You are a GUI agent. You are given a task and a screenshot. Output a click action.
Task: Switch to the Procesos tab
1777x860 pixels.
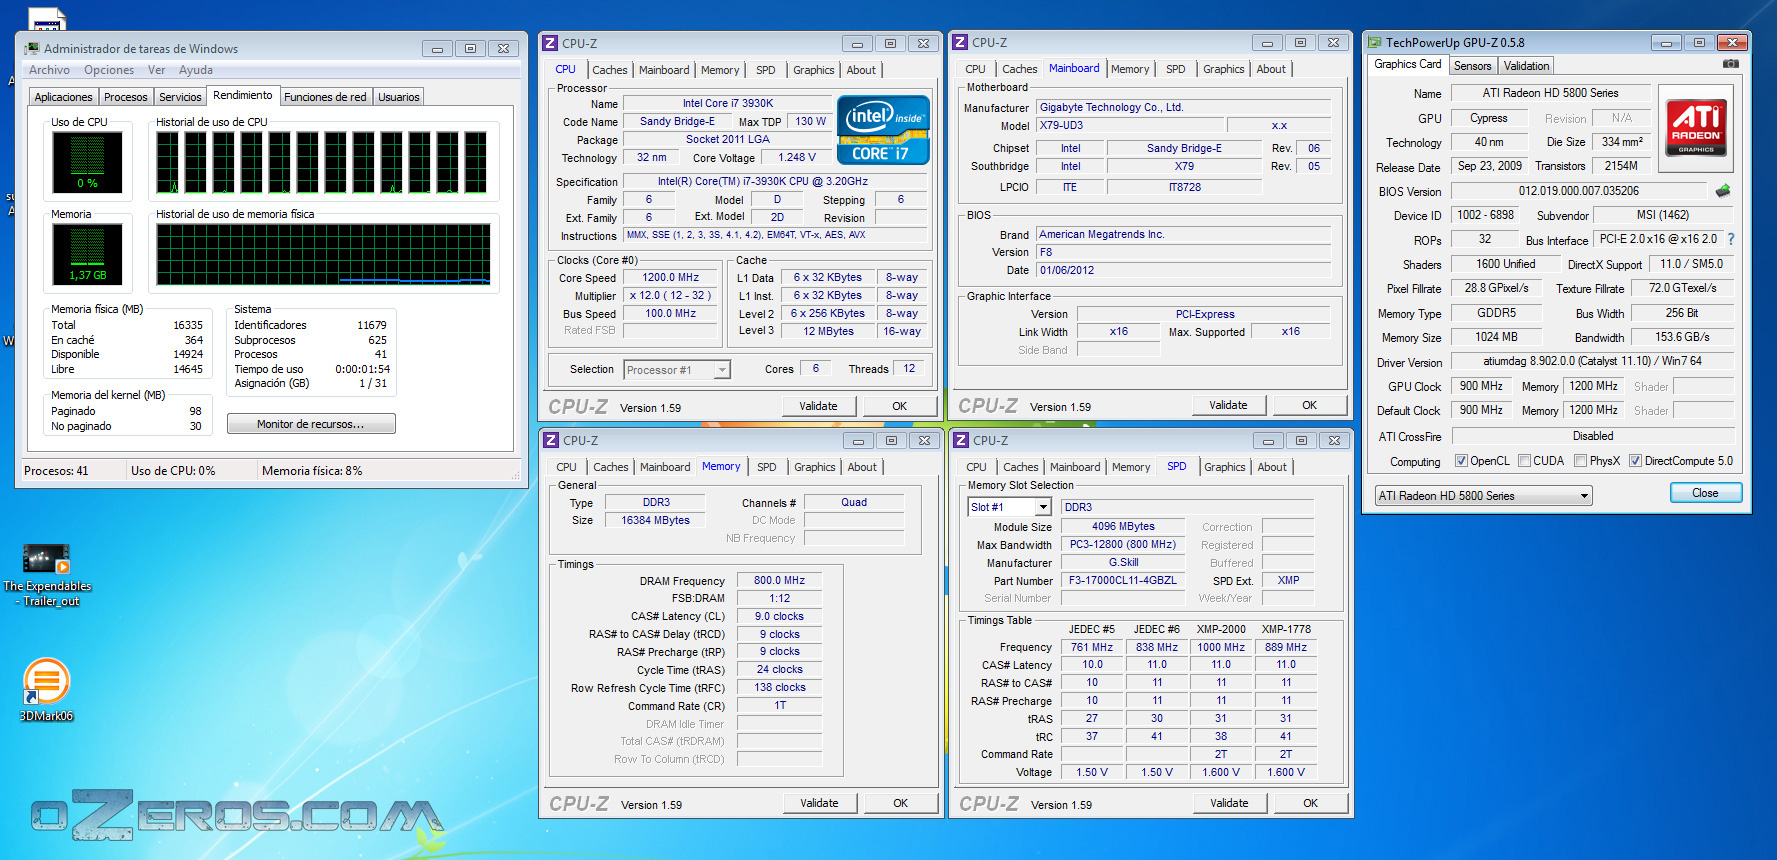click(x=125, y=97)
